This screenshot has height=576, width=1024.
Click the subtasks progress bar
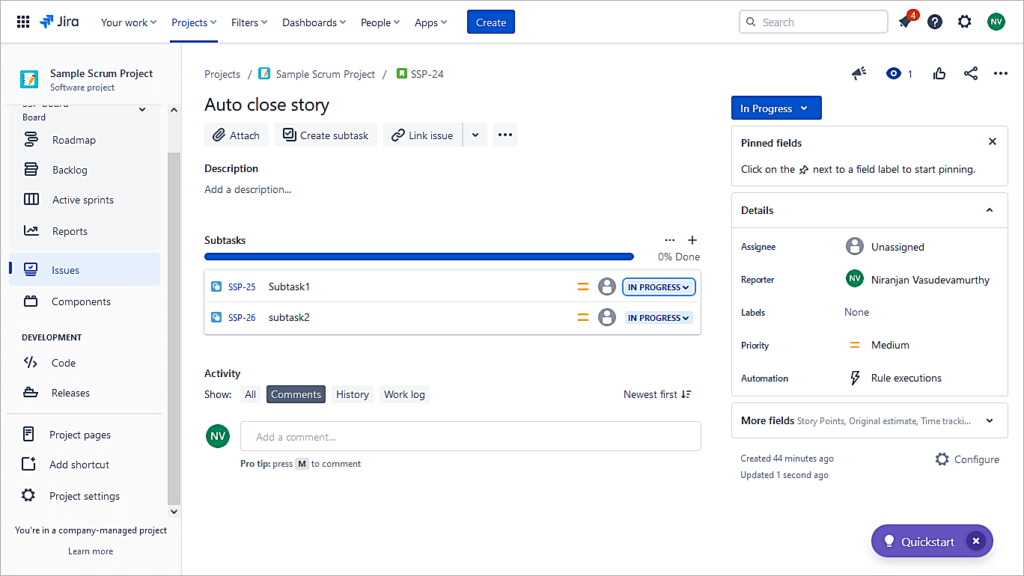[419, 256]
